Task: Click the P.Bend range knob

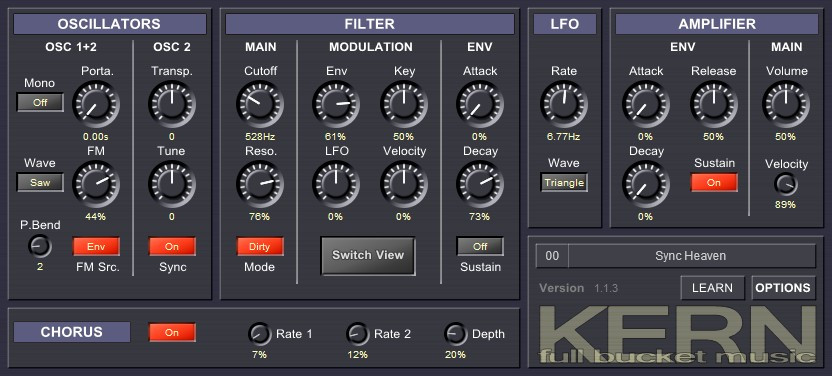Action: [40, 246]
